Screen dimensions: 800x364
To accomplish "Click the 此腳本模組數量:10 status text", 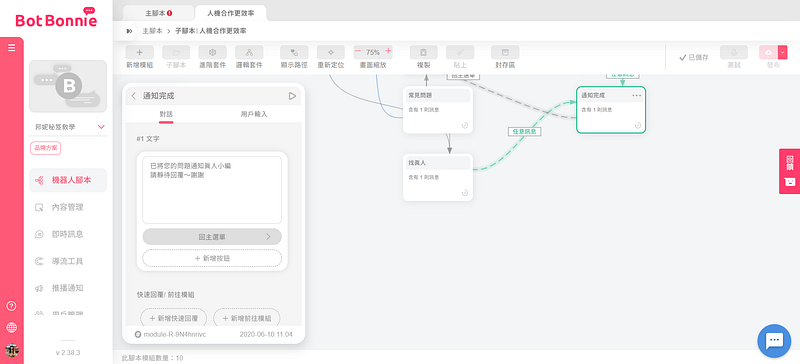I will [x=153, y=358].
